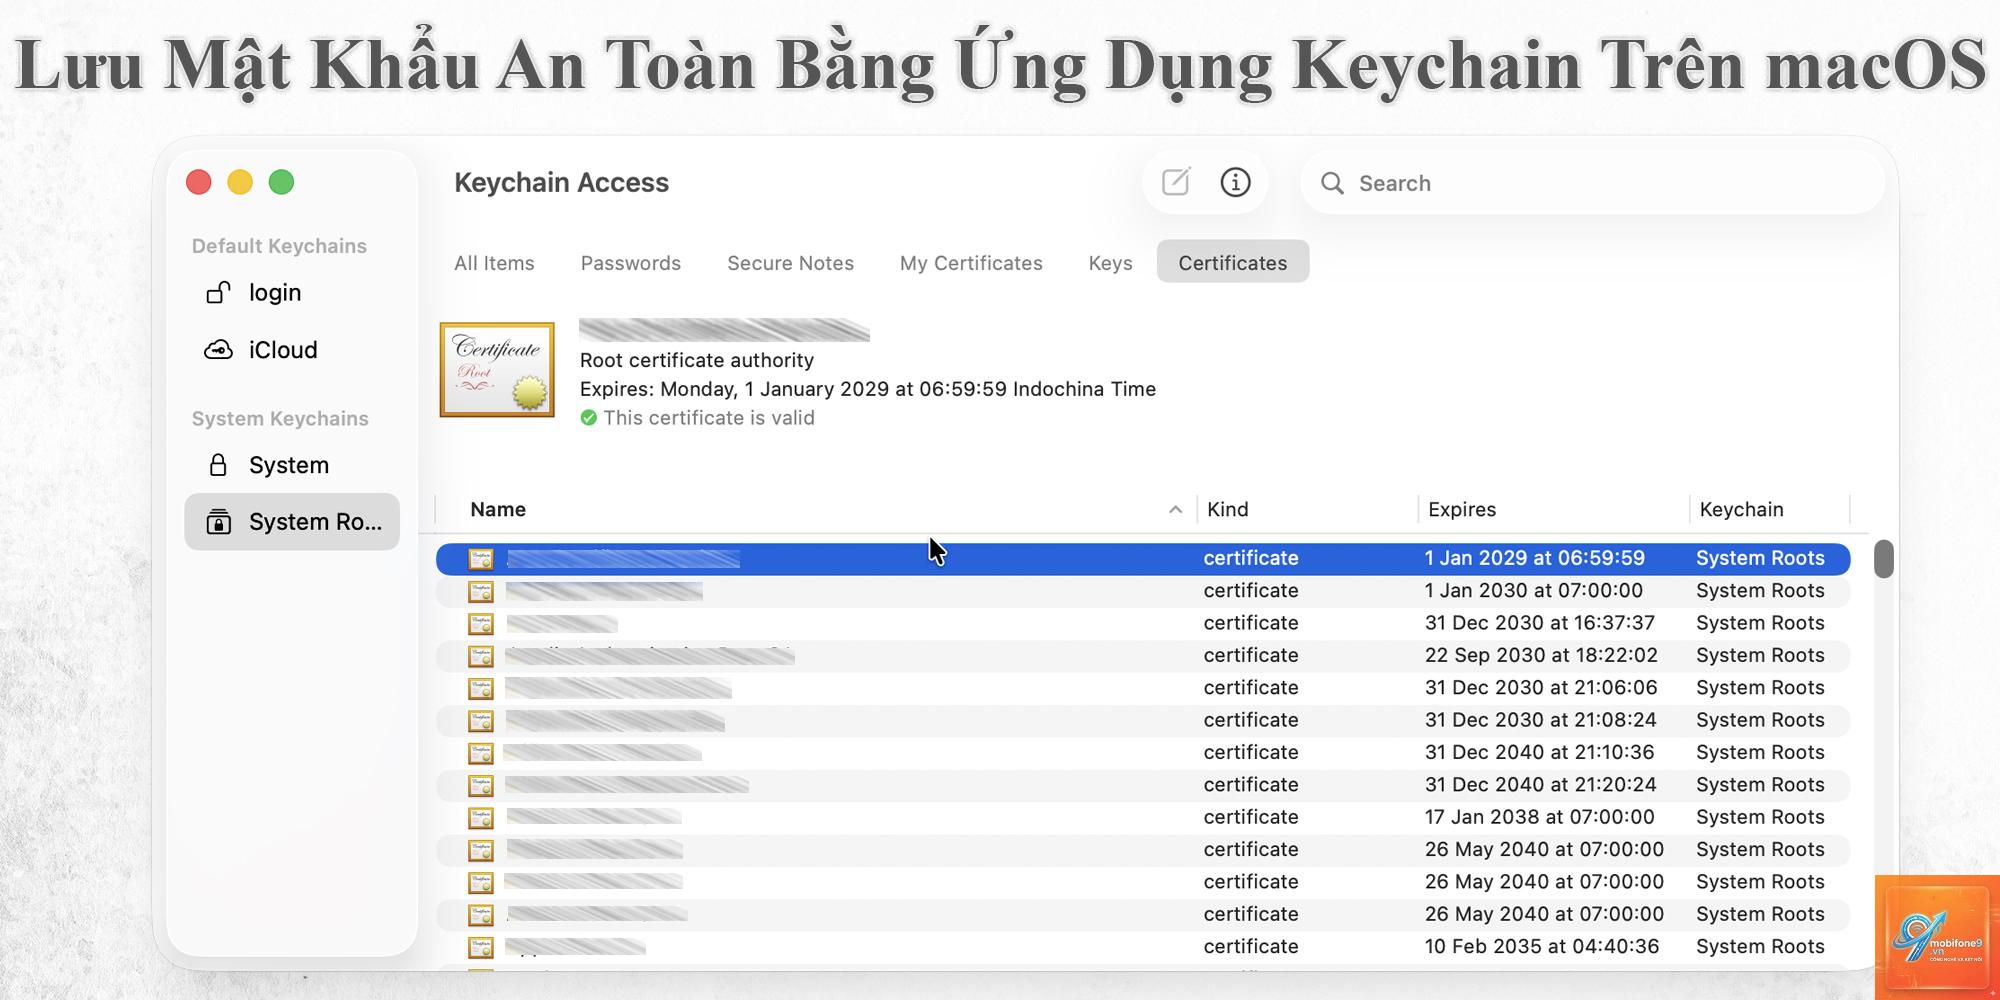Toggle the Name column sort arrow
The width and height of the screenshot is (2000, 1000).
click(1175, 510)
